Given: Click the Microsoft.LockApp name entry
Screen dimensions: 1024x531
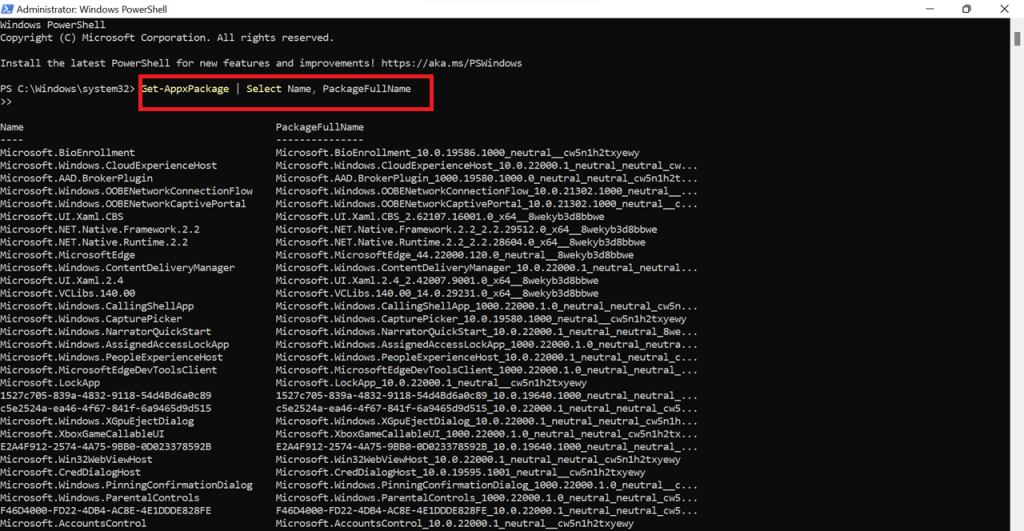Looking at the screenshot, I should (x=50, y=382).
